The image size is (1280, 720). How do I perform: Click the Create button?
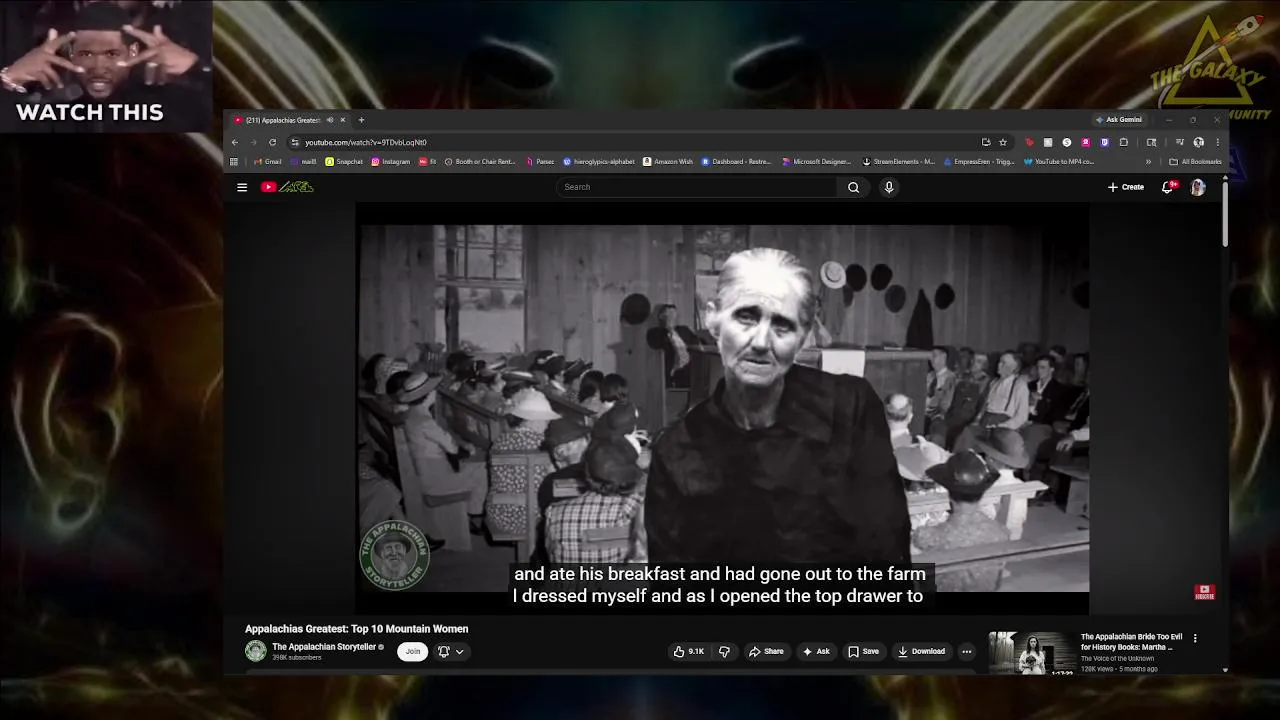[x=1126, y=187]
